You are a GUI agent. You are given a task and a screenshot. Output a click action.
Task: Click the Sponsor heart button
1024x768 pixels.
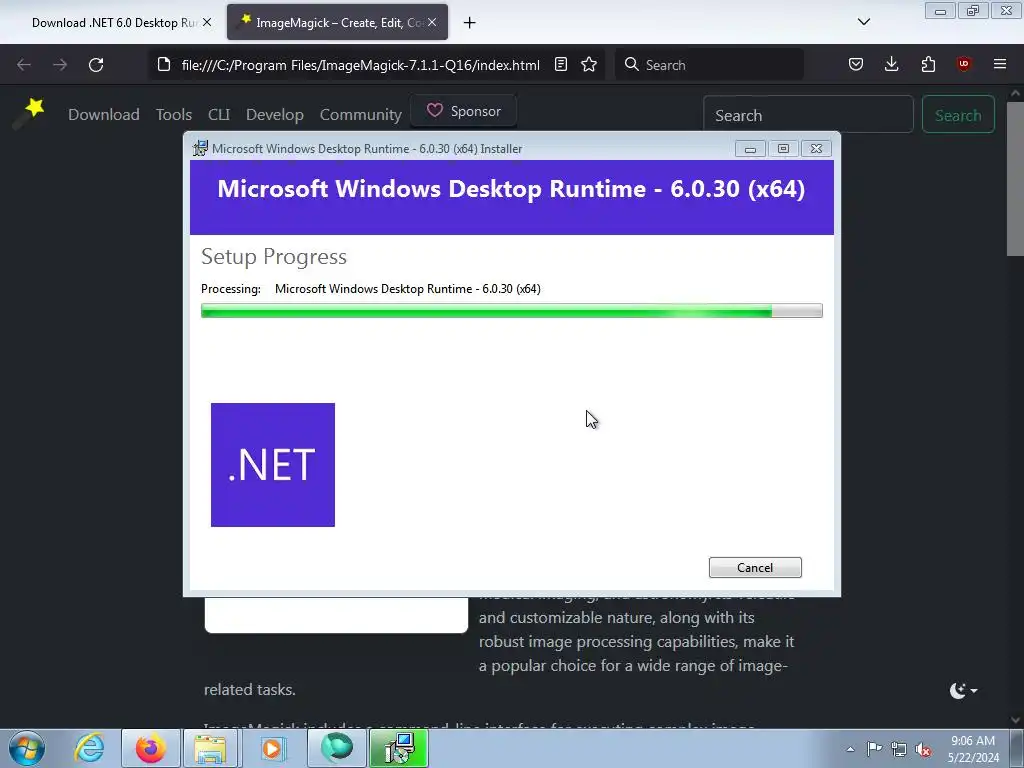pos(464,111)
